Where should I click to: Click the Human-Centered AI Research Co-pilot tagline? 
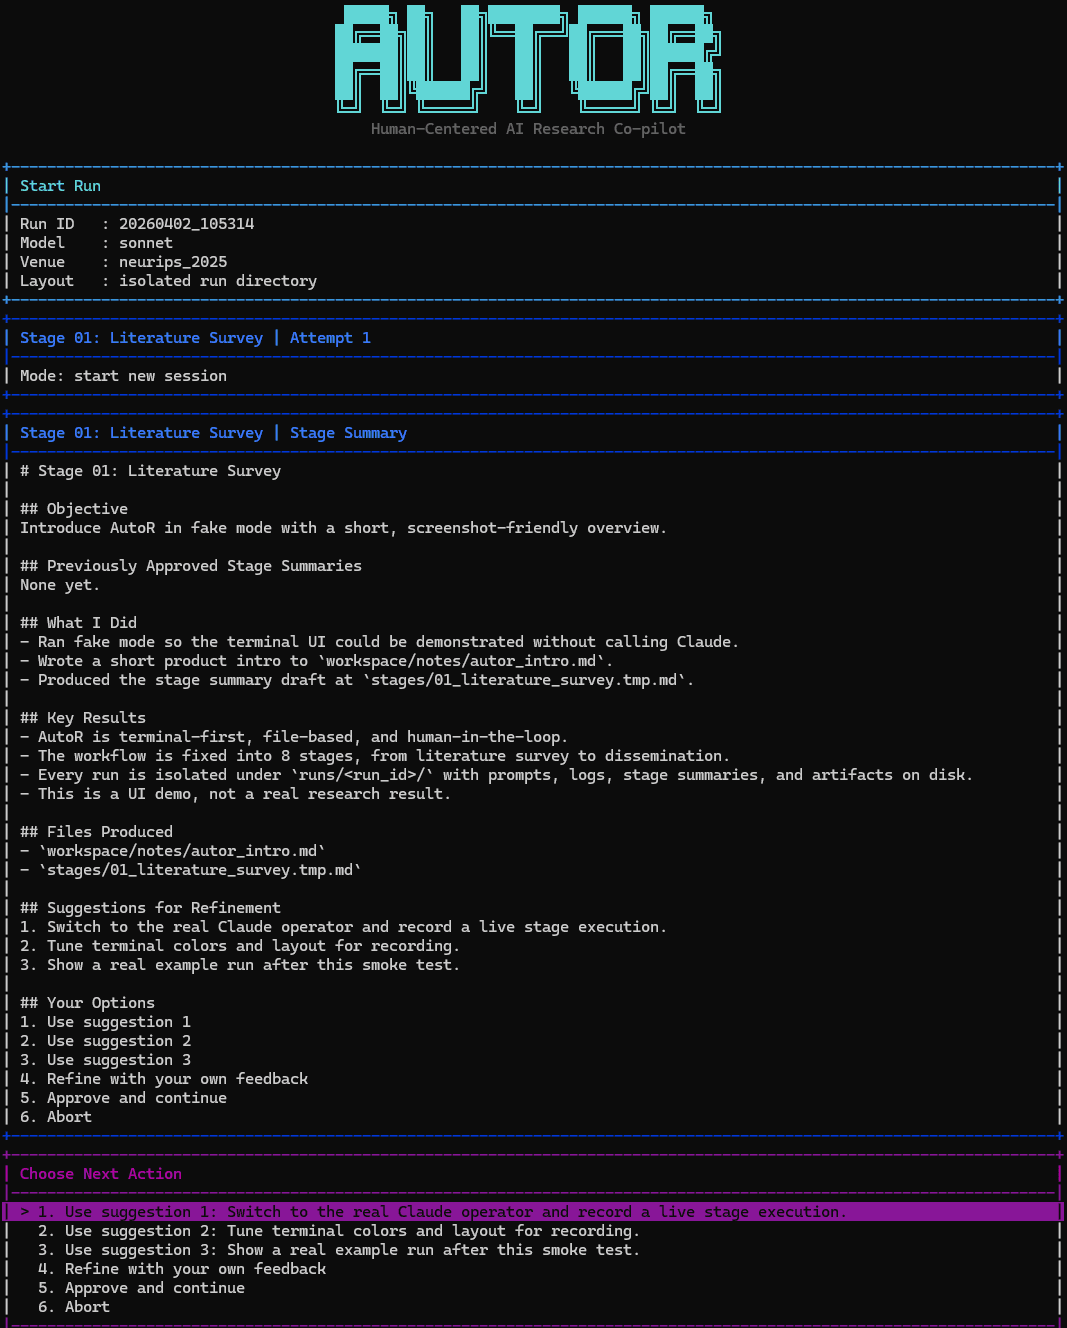528,129
